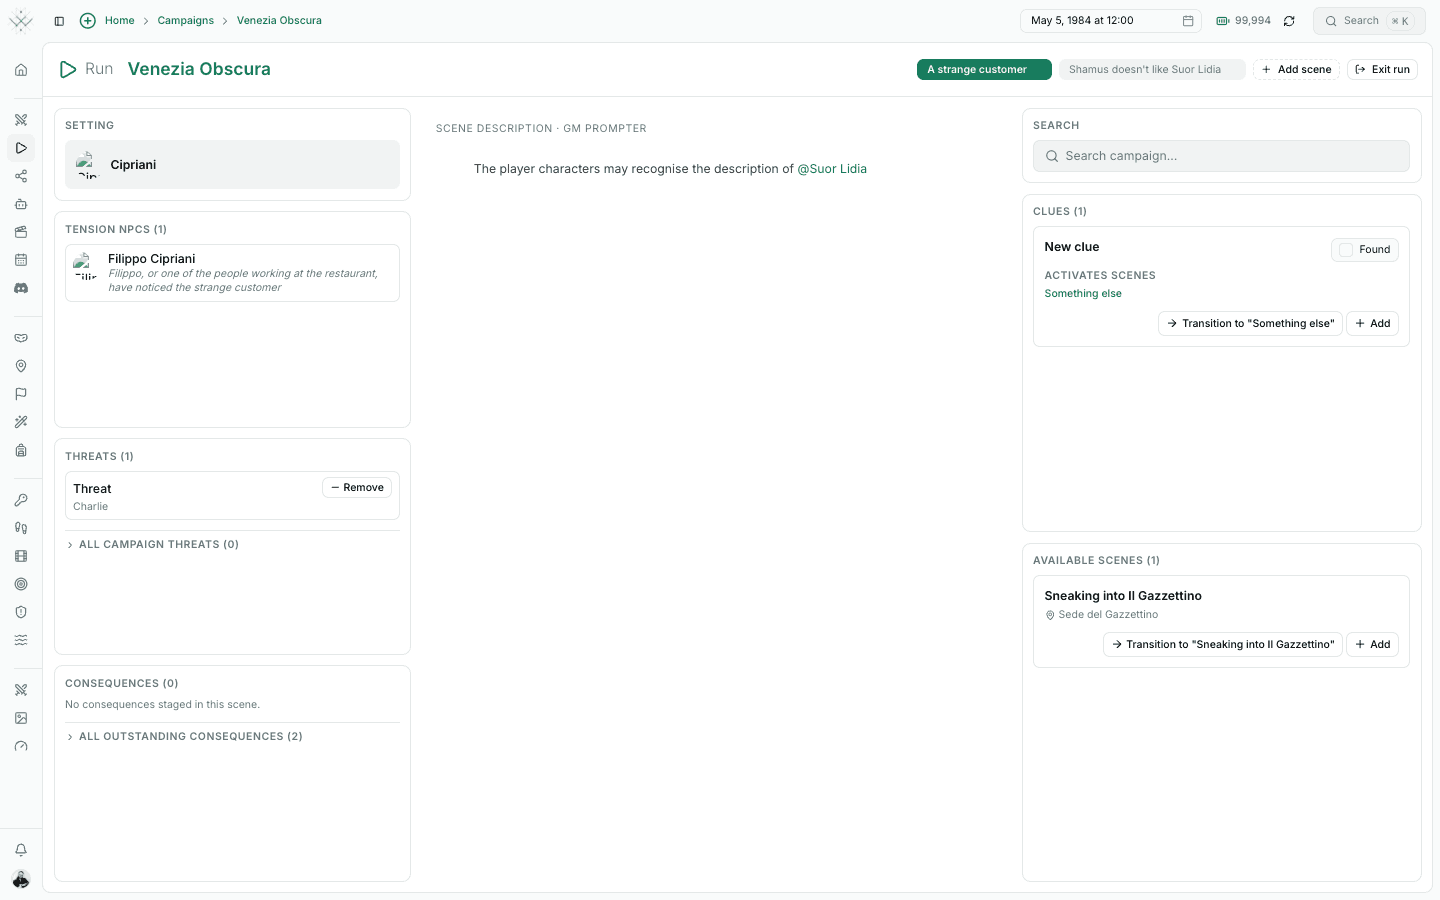
Task: Open the shield alert sidebar icon
Action: pos(21,612)
